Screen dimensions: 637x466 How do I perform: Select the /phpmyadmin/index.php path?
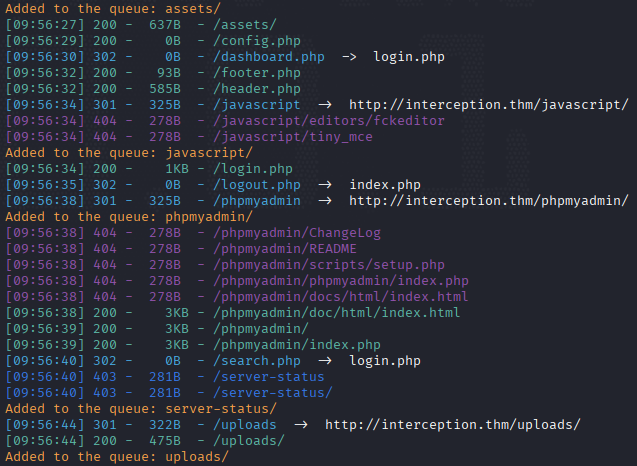pos(297,345)
